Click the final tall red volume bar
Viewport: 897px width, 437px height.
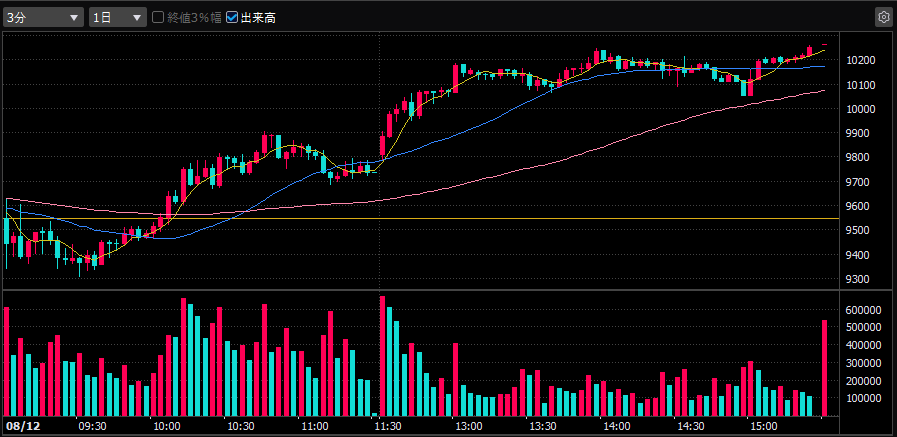click(825, 368)
